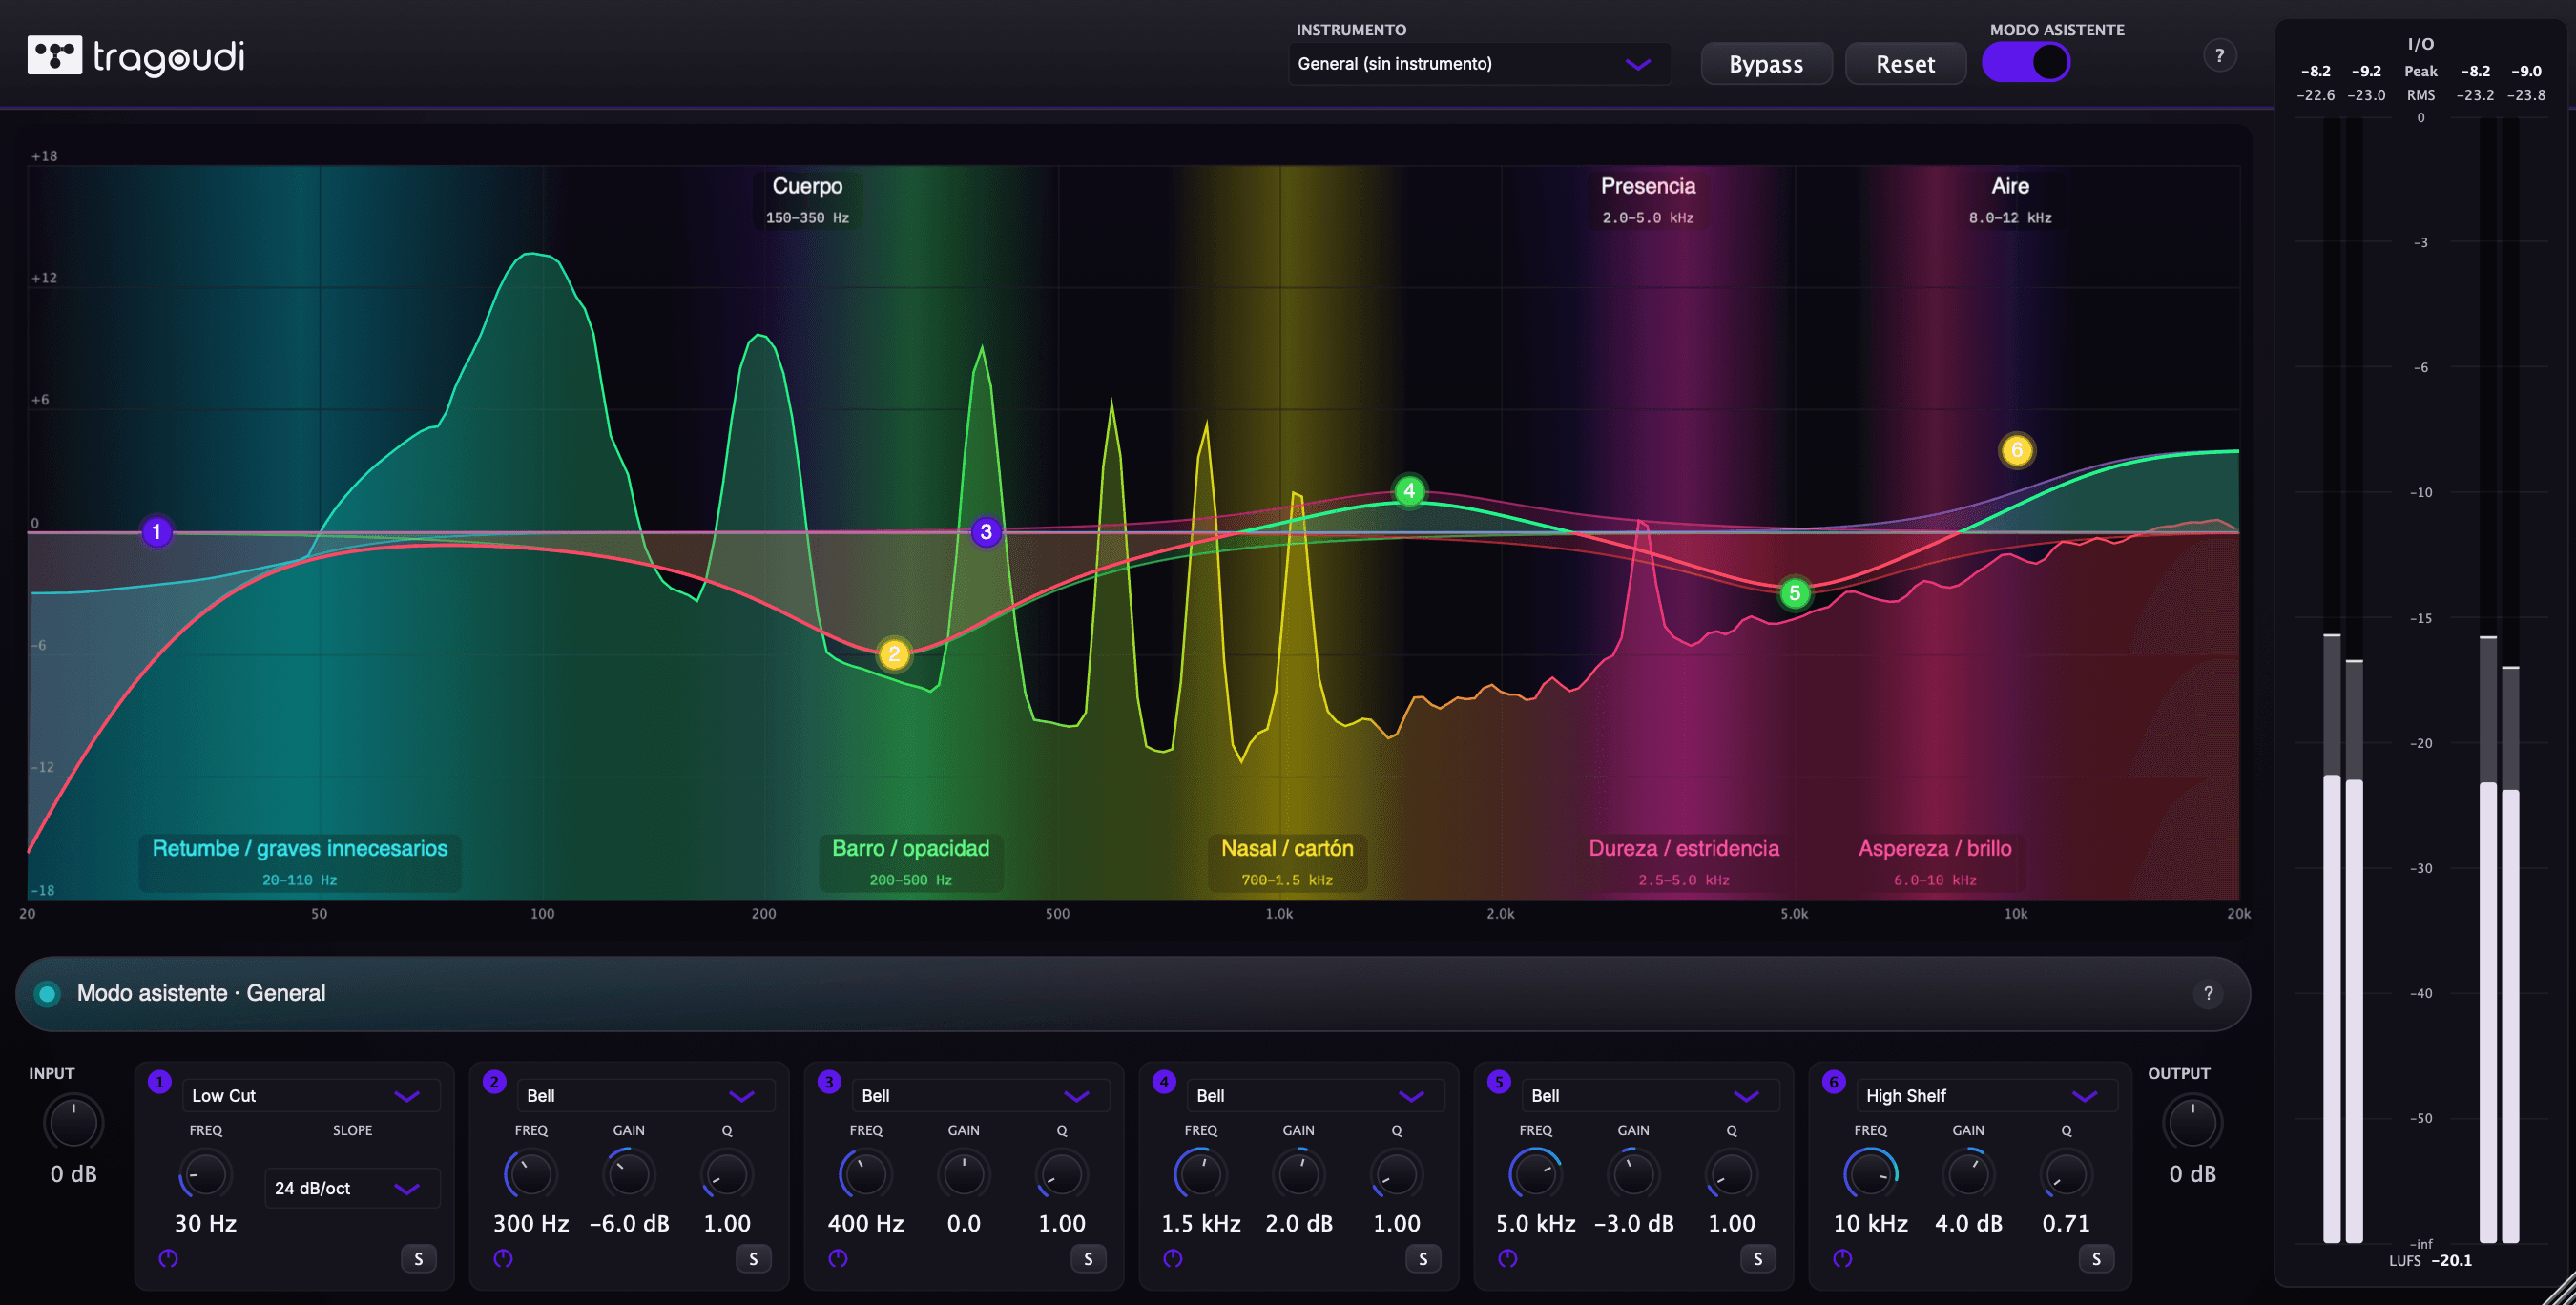Click band 4 number badge
Screen dimensions: 2576x1305
[1164, 1082]
